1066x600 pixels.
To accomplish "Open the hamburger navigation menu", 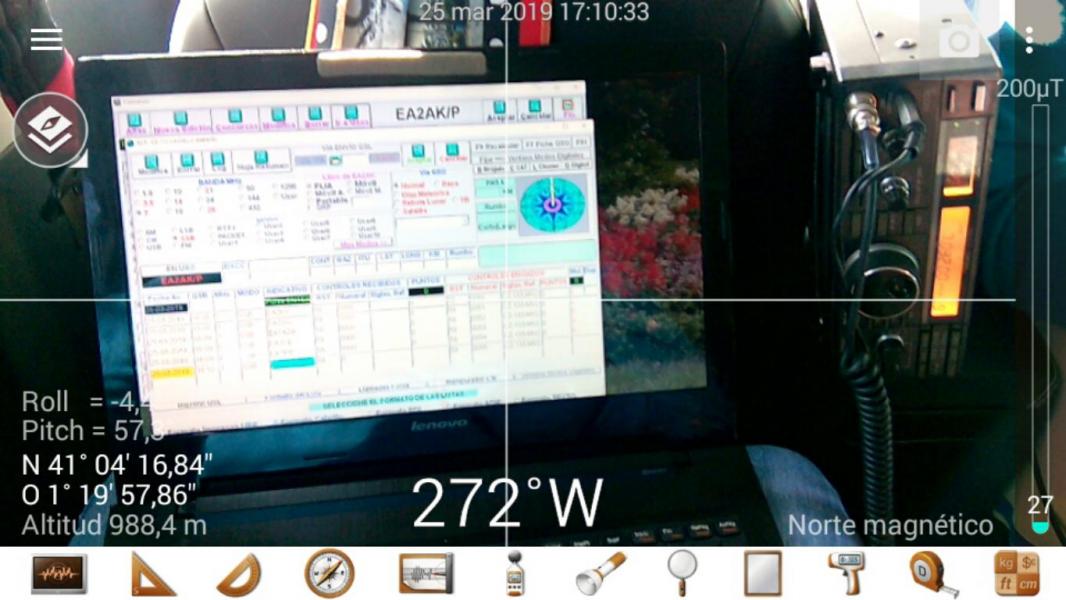I will coord(46,39).
